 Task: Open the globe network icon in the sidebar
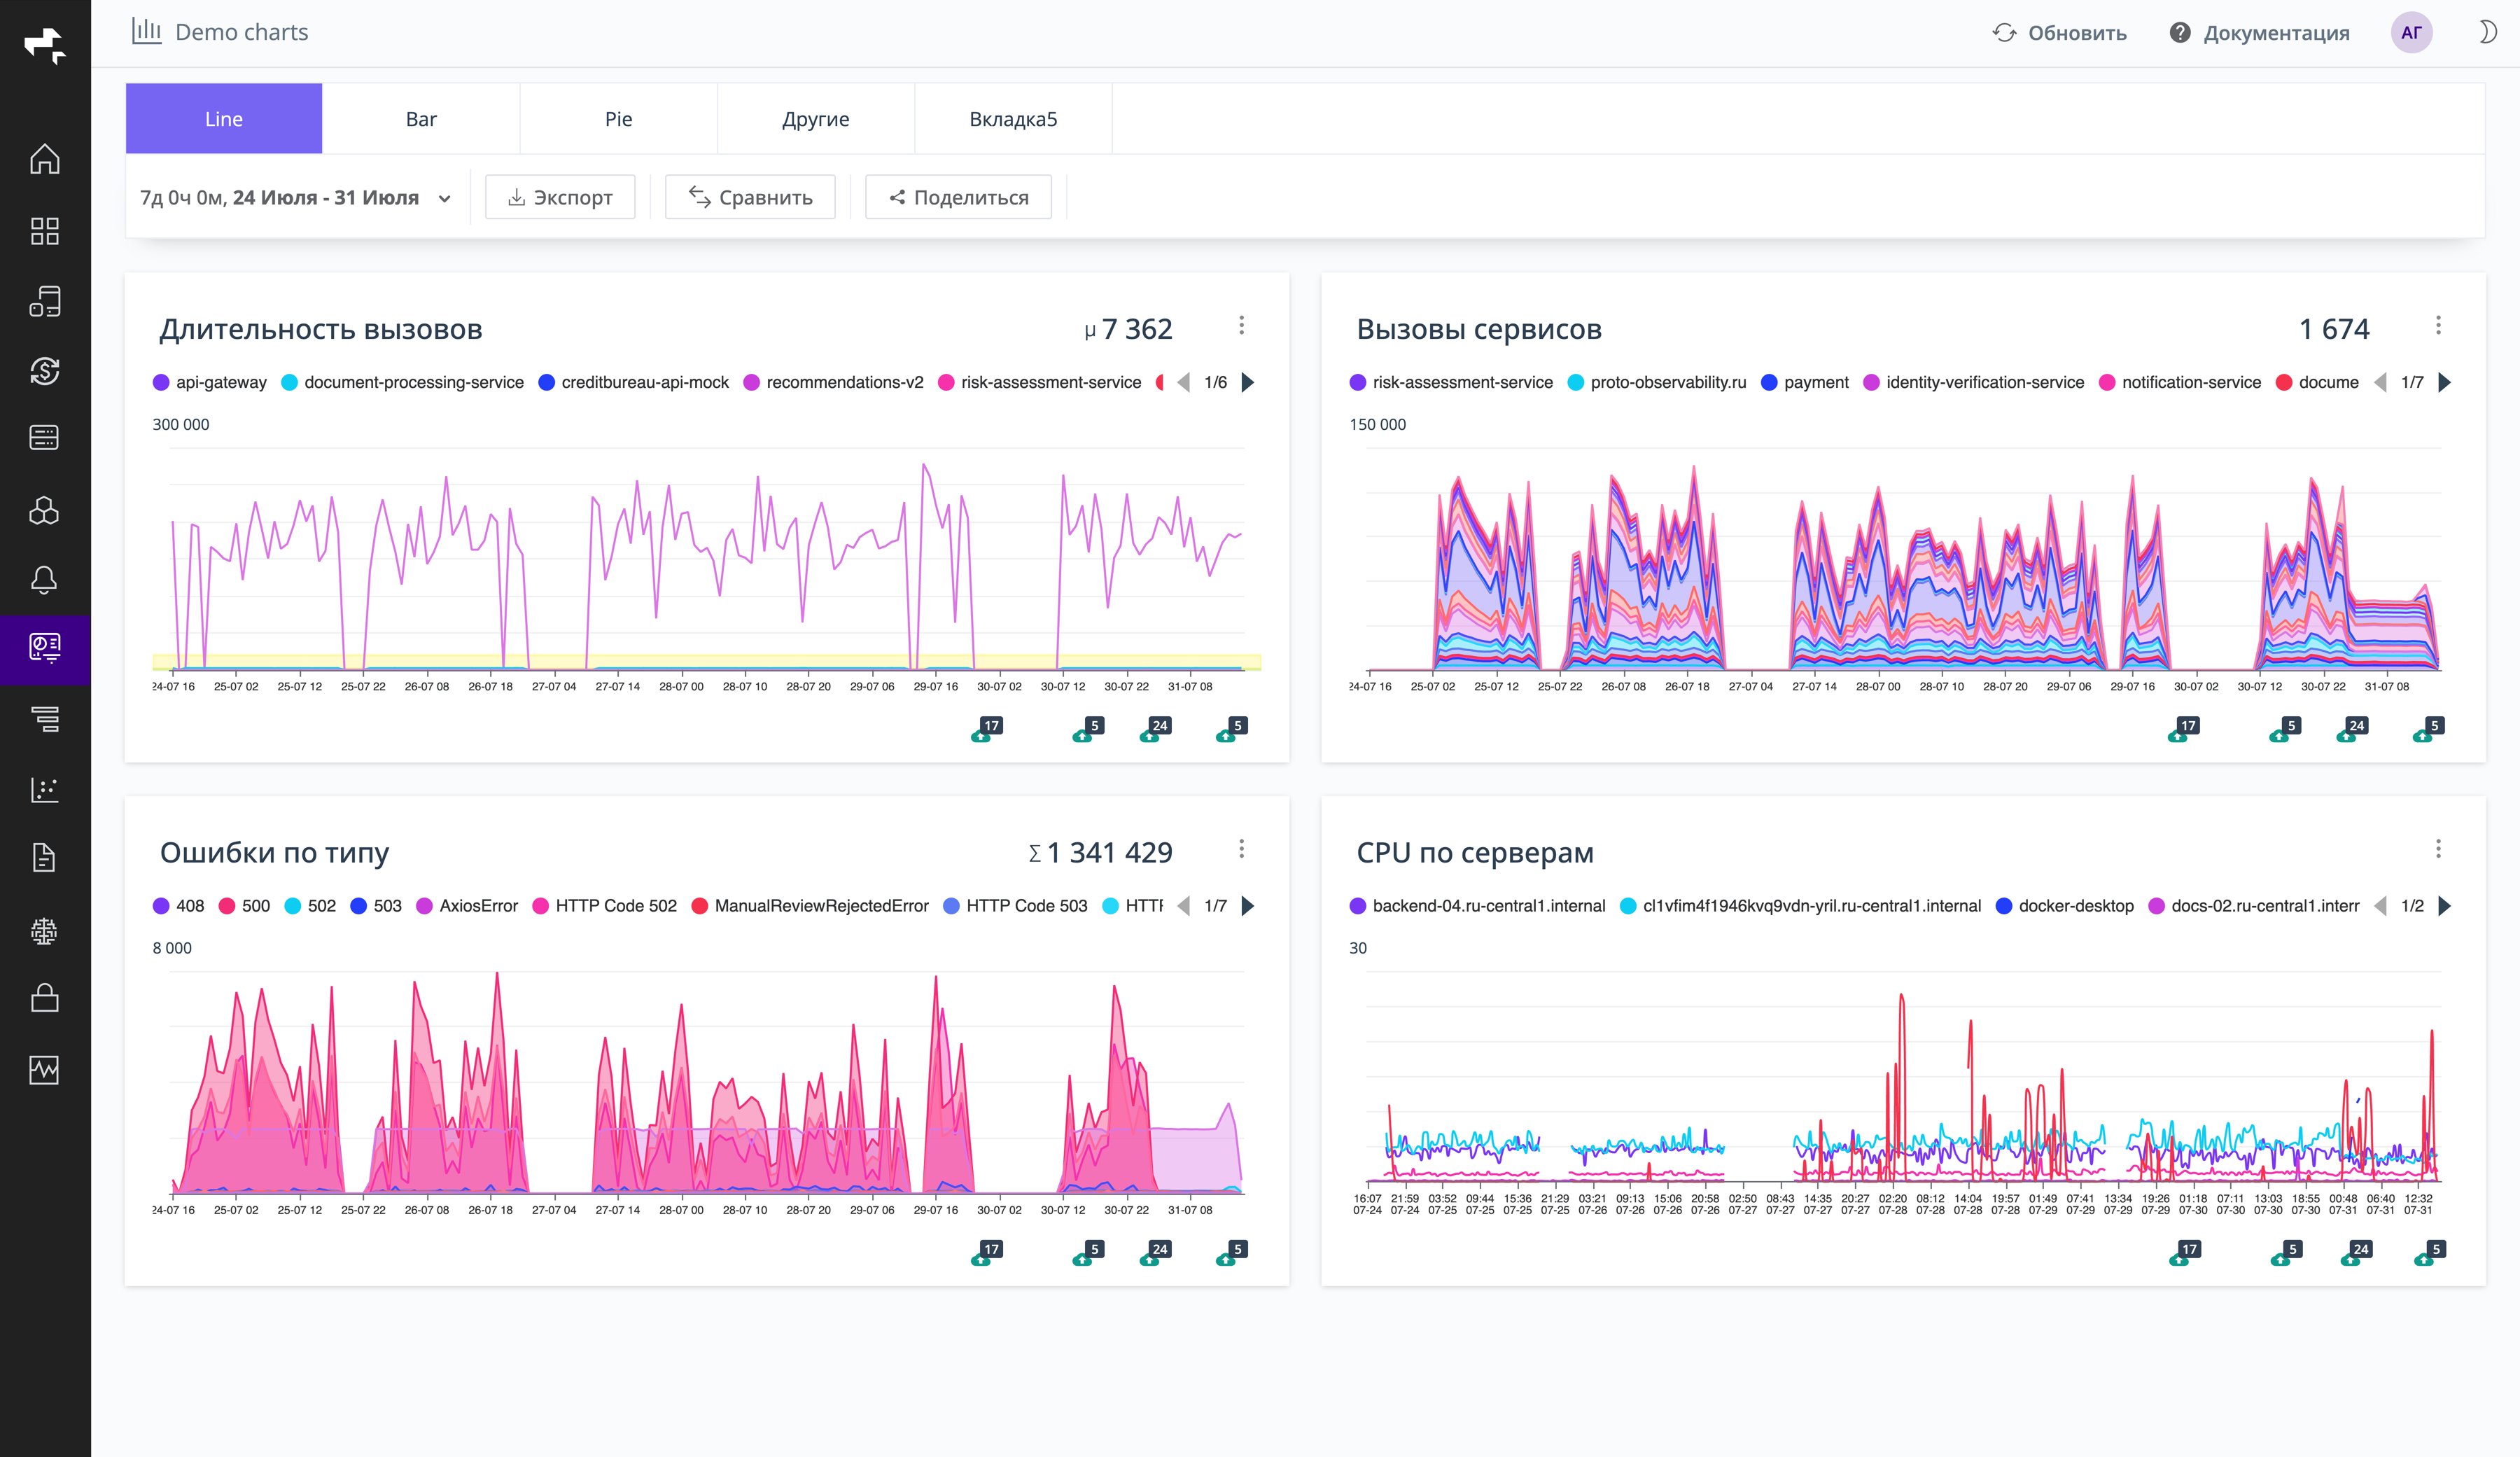[x=45, y=931]
